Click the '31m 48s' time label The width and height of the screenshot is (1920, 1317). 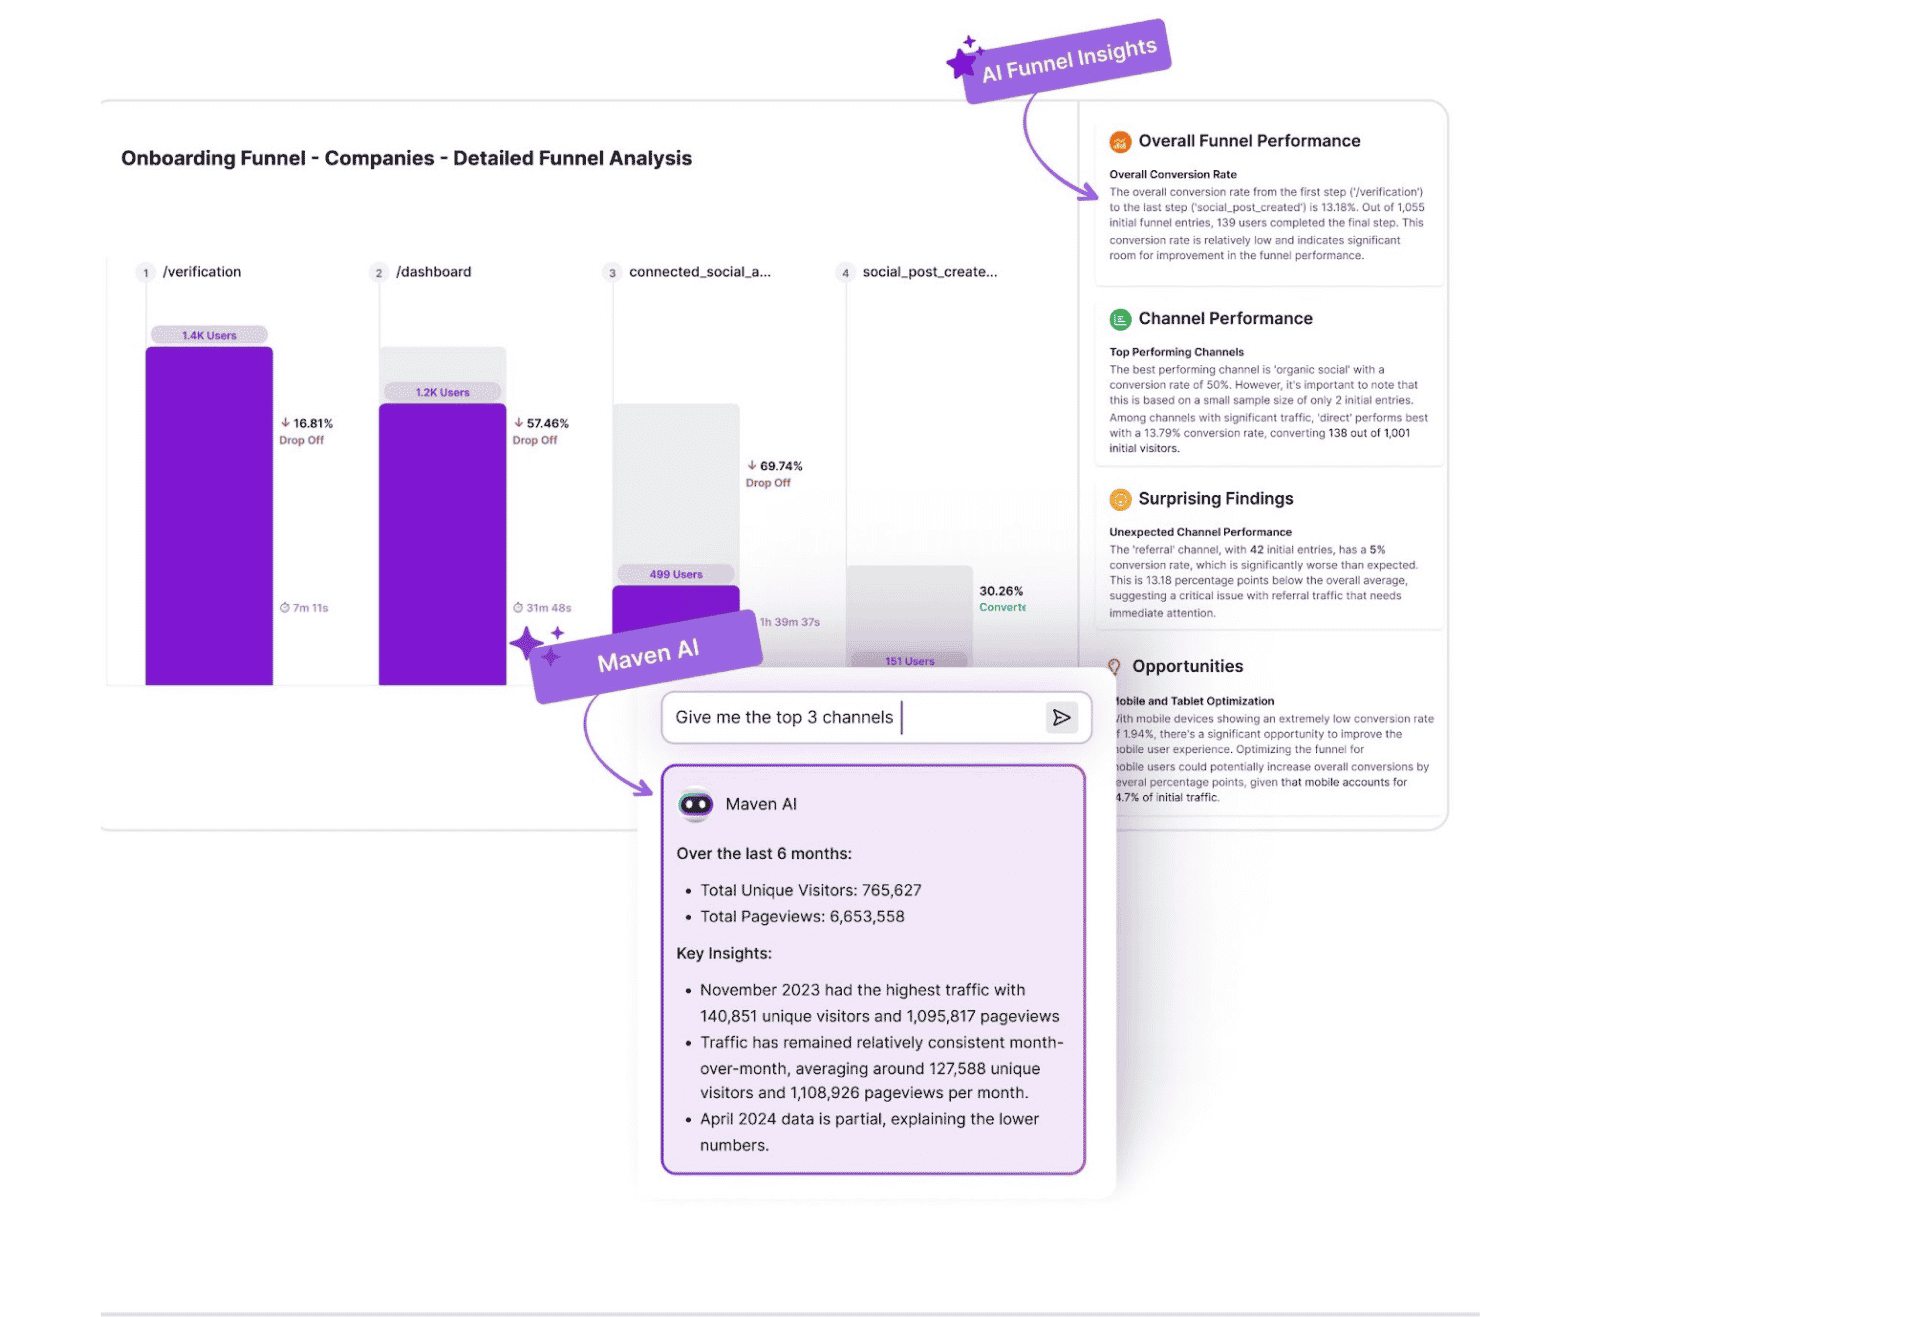pyautogui.click(x=542, y=608)
